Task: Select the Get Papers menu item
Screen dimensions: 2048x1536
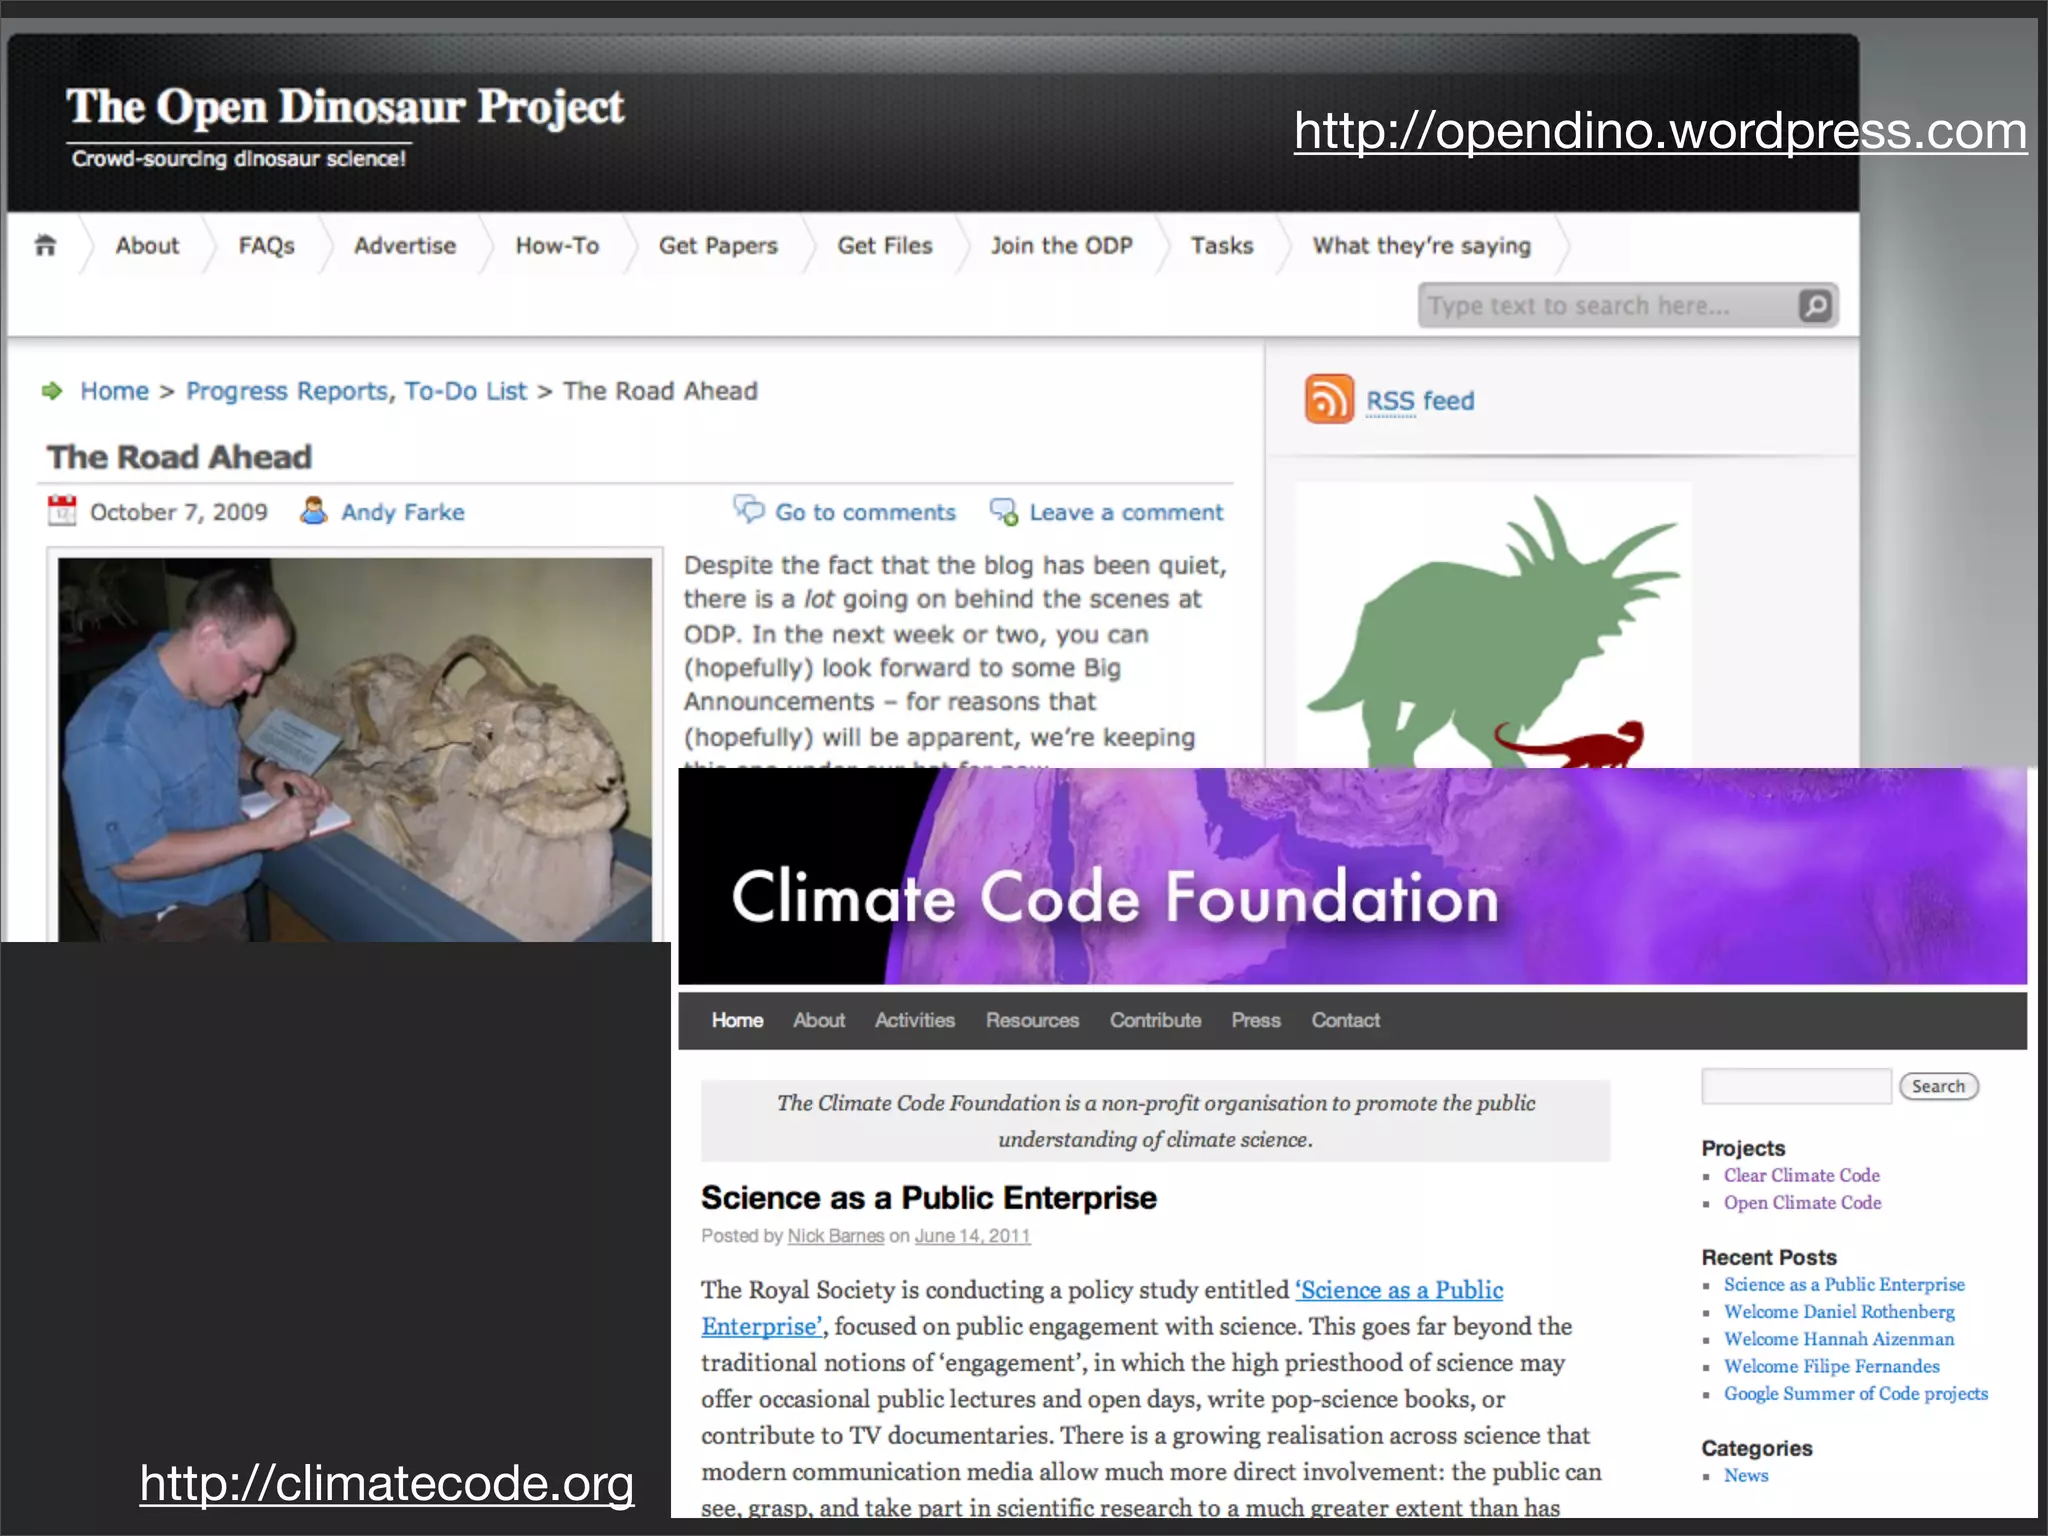Action: click(x=718, y=246)
